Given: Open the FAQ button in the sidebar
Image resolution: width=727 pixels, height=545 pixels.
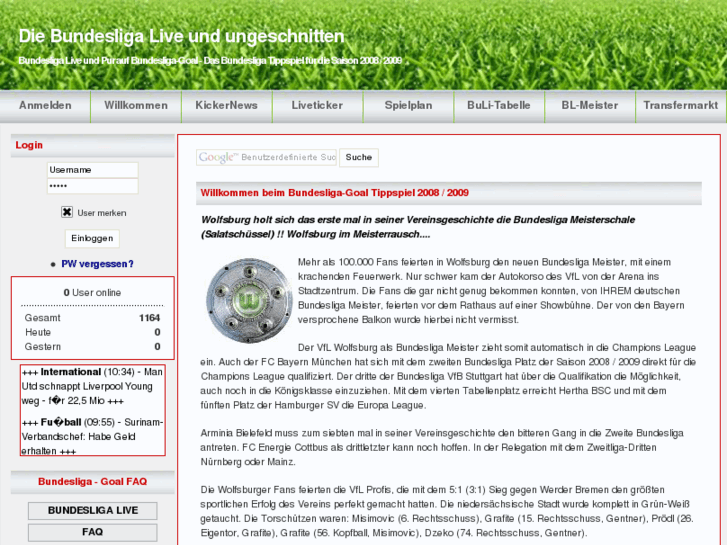Looking at the screenshot, I should click(x=93, y=532).
